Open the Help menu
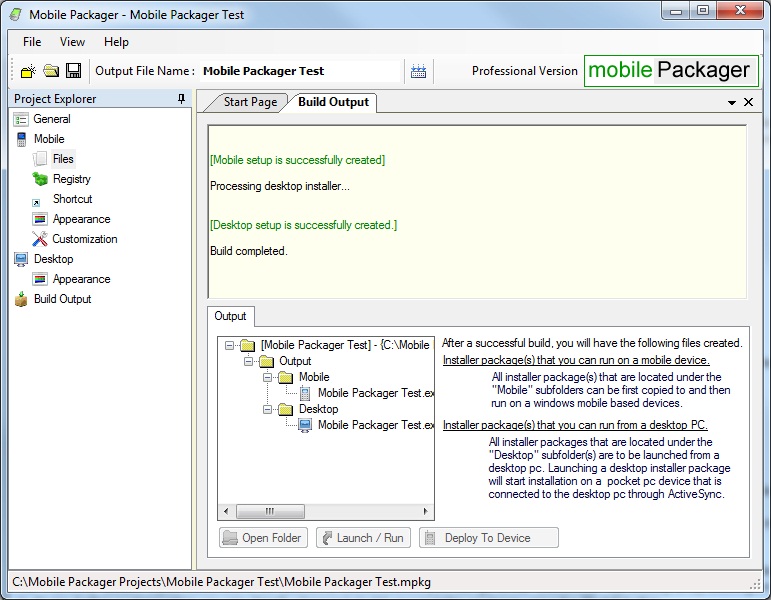This screenshot has width=771, height=600. 116,42
